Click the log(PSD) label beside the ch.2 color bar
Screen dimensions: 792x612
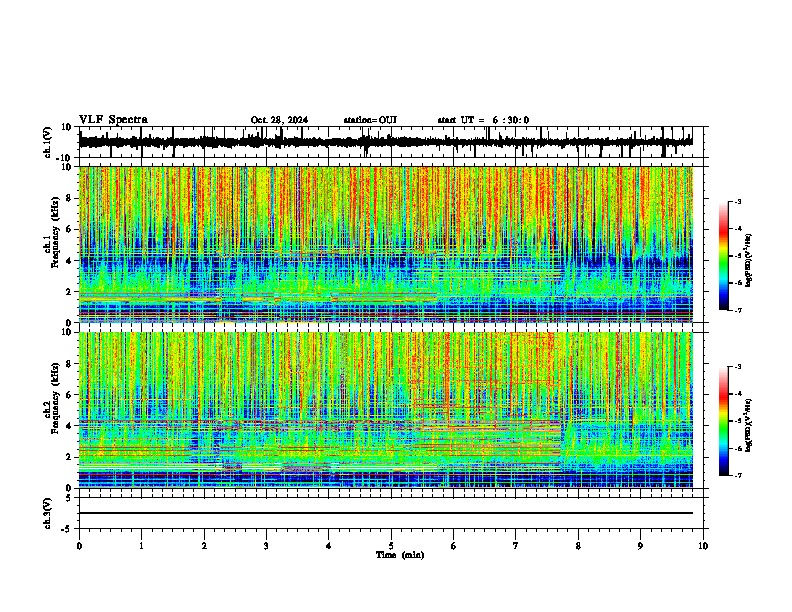pos(749,425)
